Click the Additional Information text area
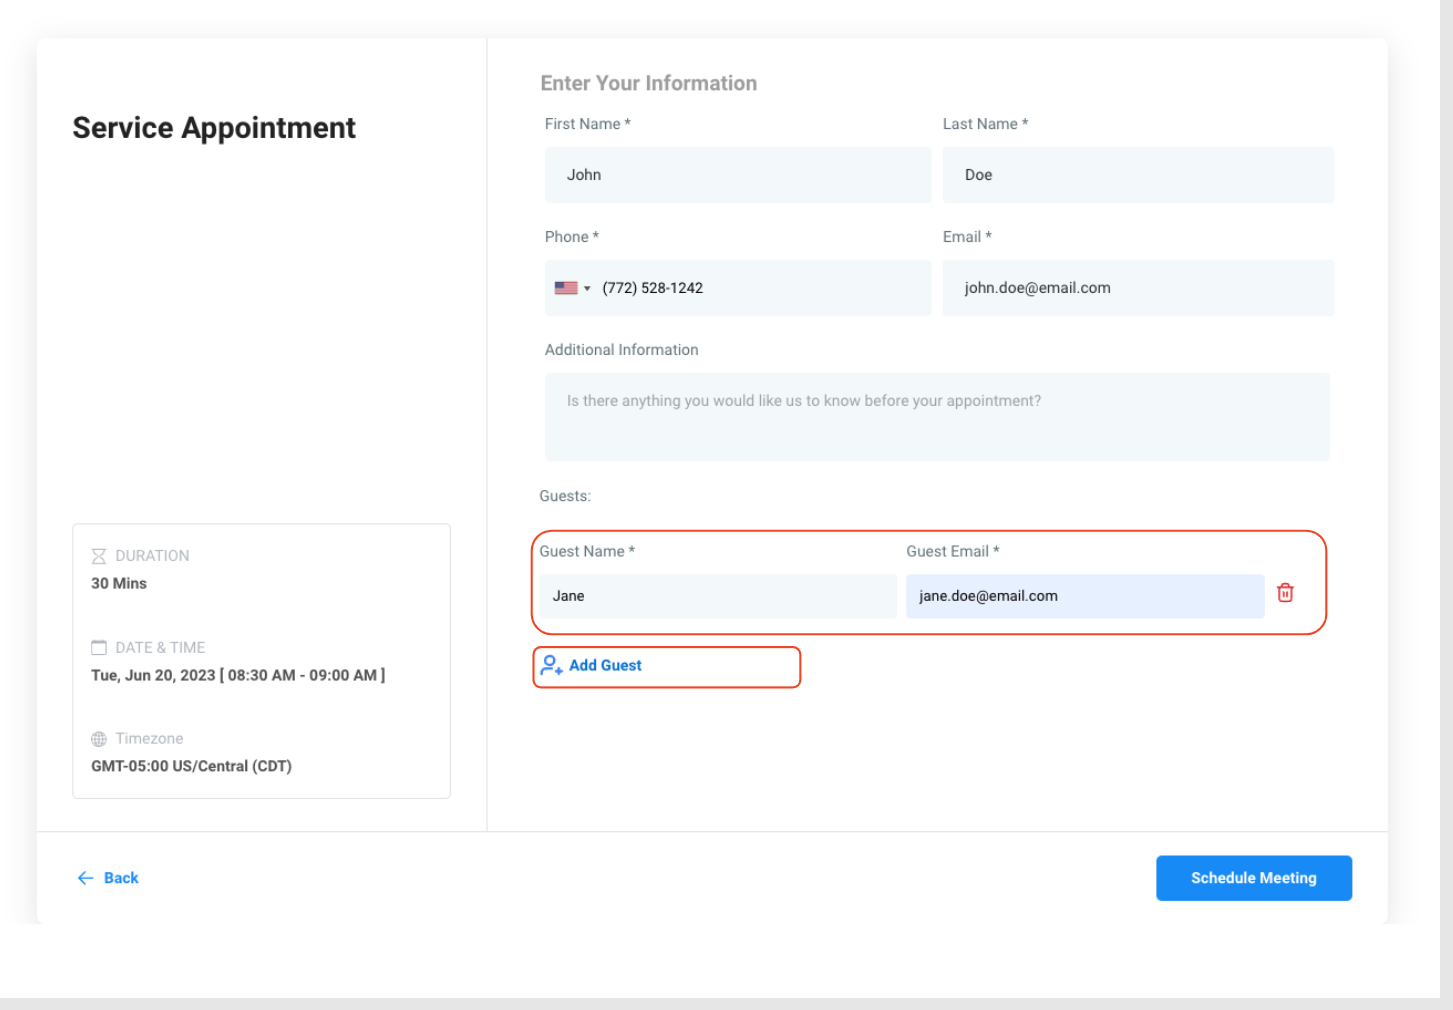1453x1010 pixels. (937, 417)
